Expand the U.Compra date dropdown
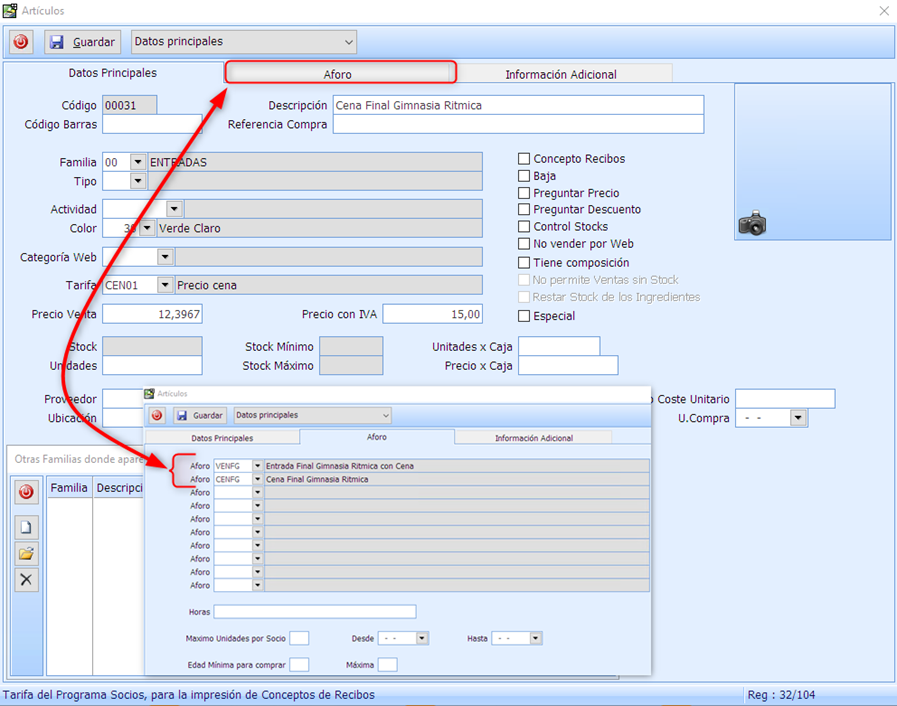This screenshot has width=897, height=706. (x=797, y=418)
